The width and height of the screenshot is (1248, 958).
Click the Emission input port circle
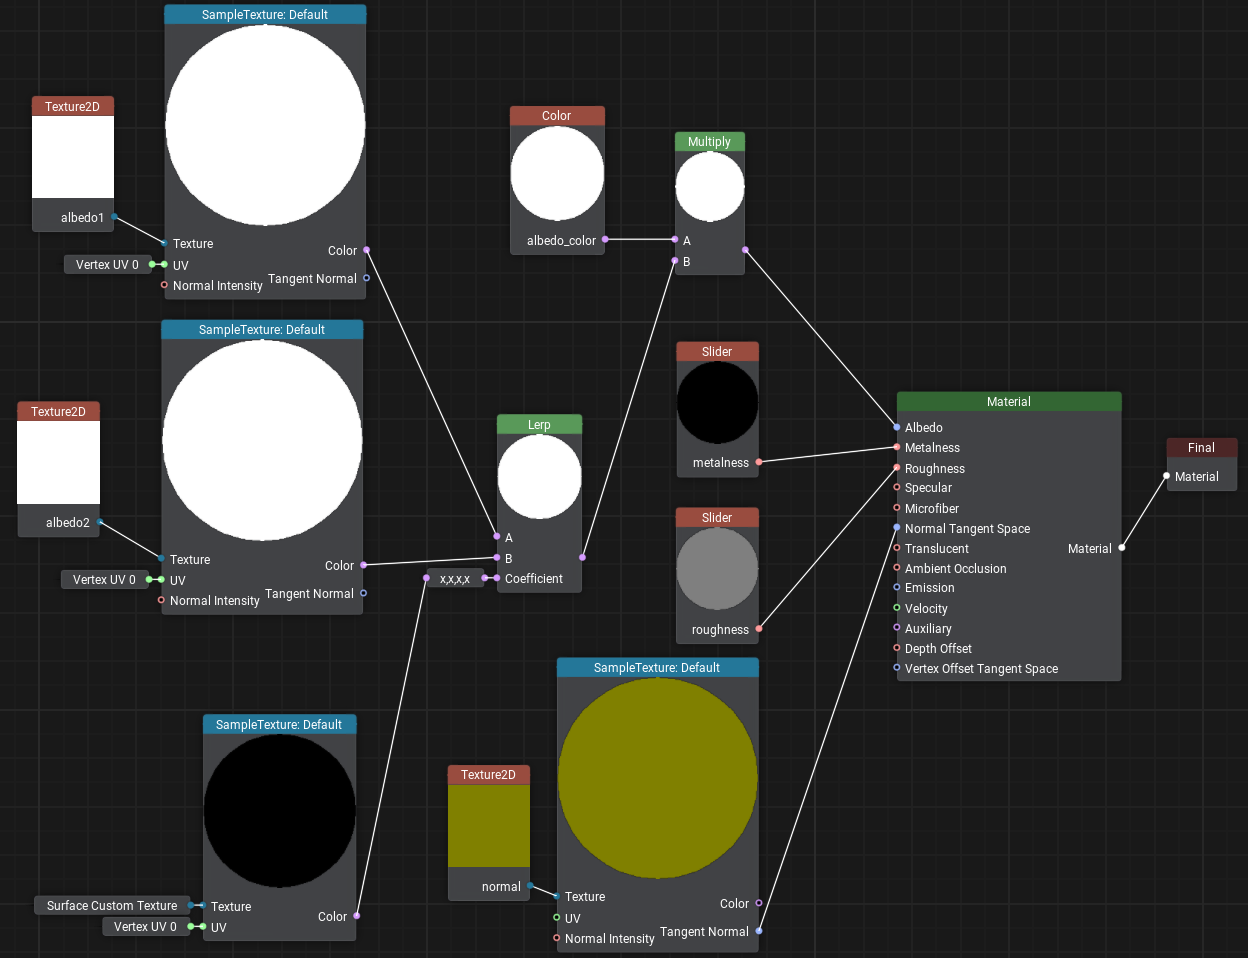click(x=897, y=588)
